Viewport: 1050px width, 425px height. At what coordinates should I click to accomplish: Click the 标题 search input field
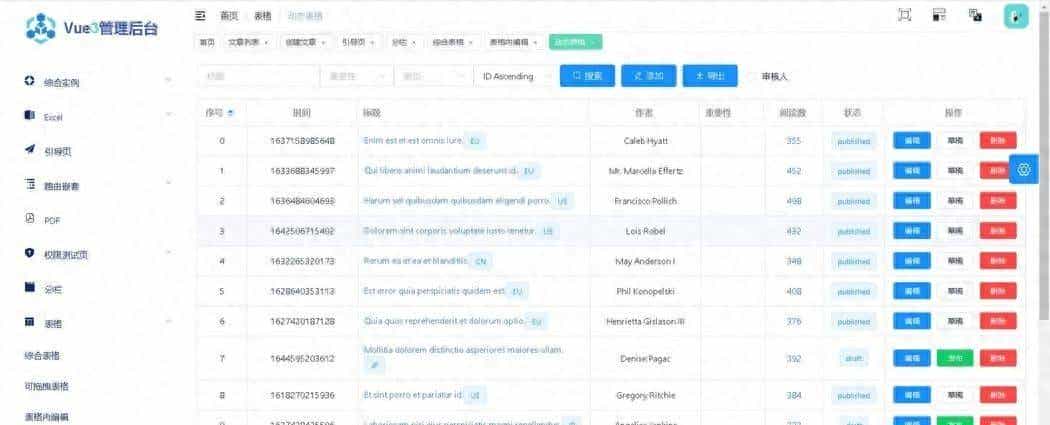(x=258, y=76)
